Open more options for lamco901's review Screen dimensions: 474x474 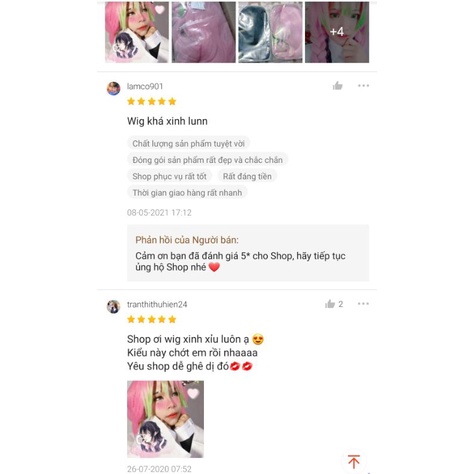(363, 86)
